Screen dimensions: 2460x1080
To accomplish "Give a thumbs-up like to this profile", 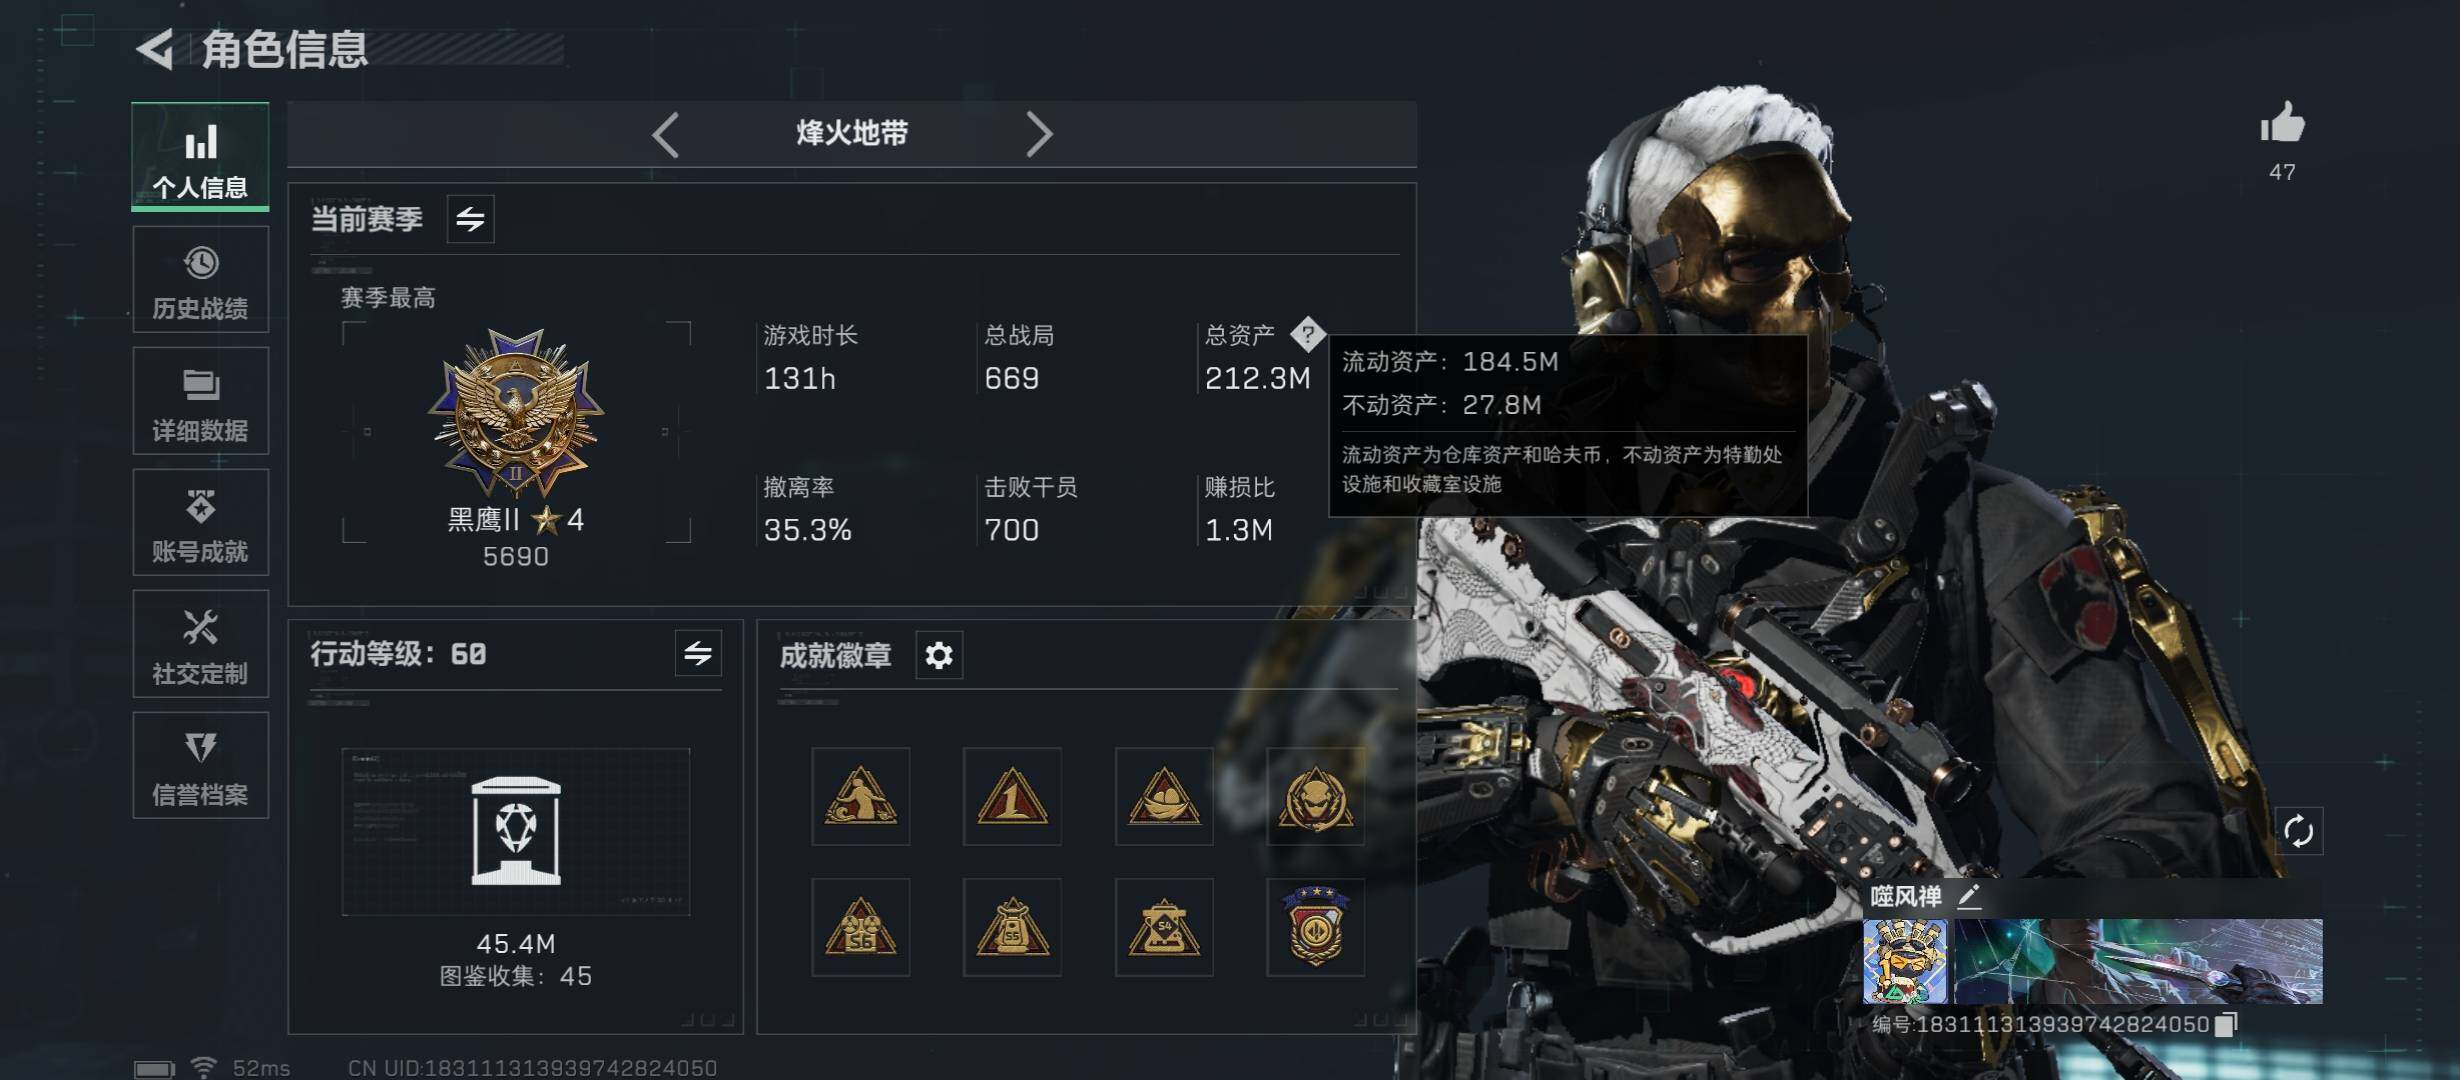I will point(2282,125).
